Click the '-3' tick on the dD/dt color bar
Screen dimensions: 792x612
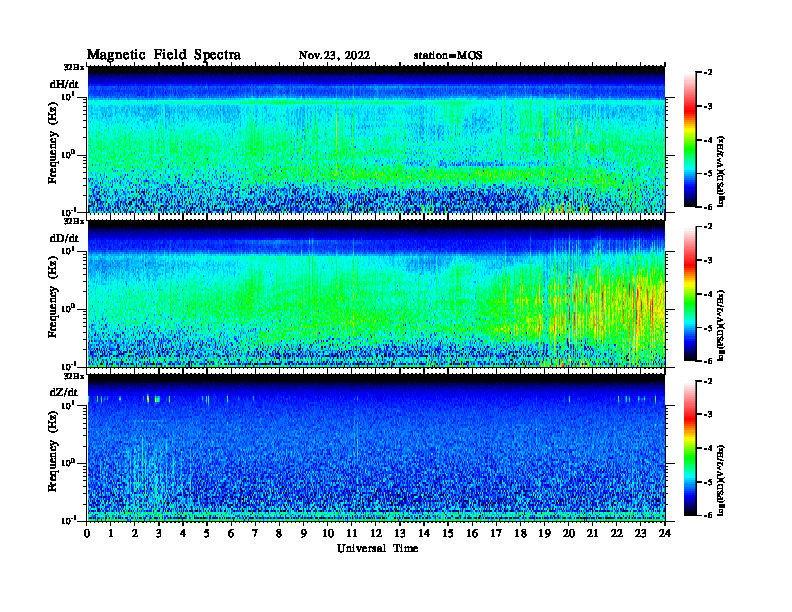coord(708,260)
